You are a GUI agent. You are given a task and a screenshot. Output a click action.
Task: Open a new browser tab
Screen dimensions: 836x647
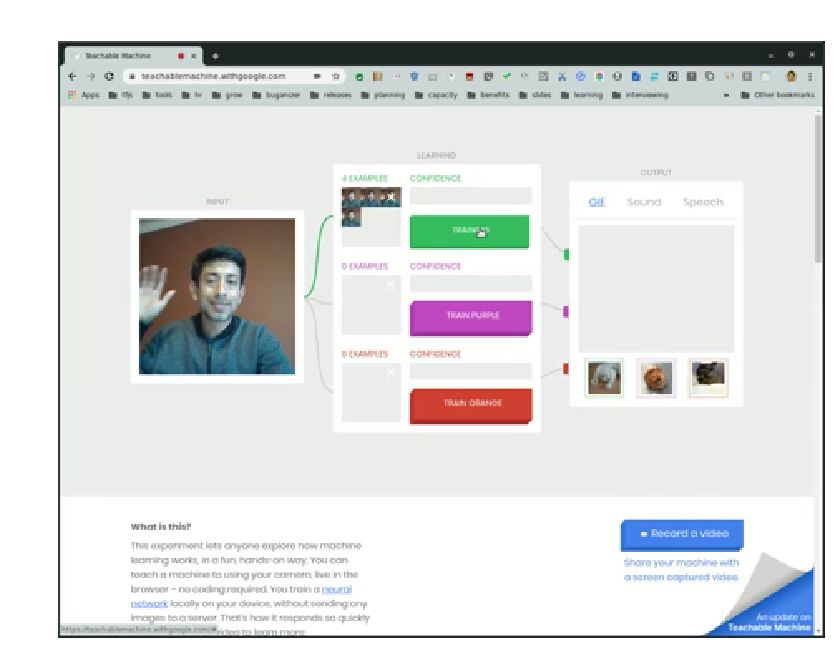coord(215,55)
